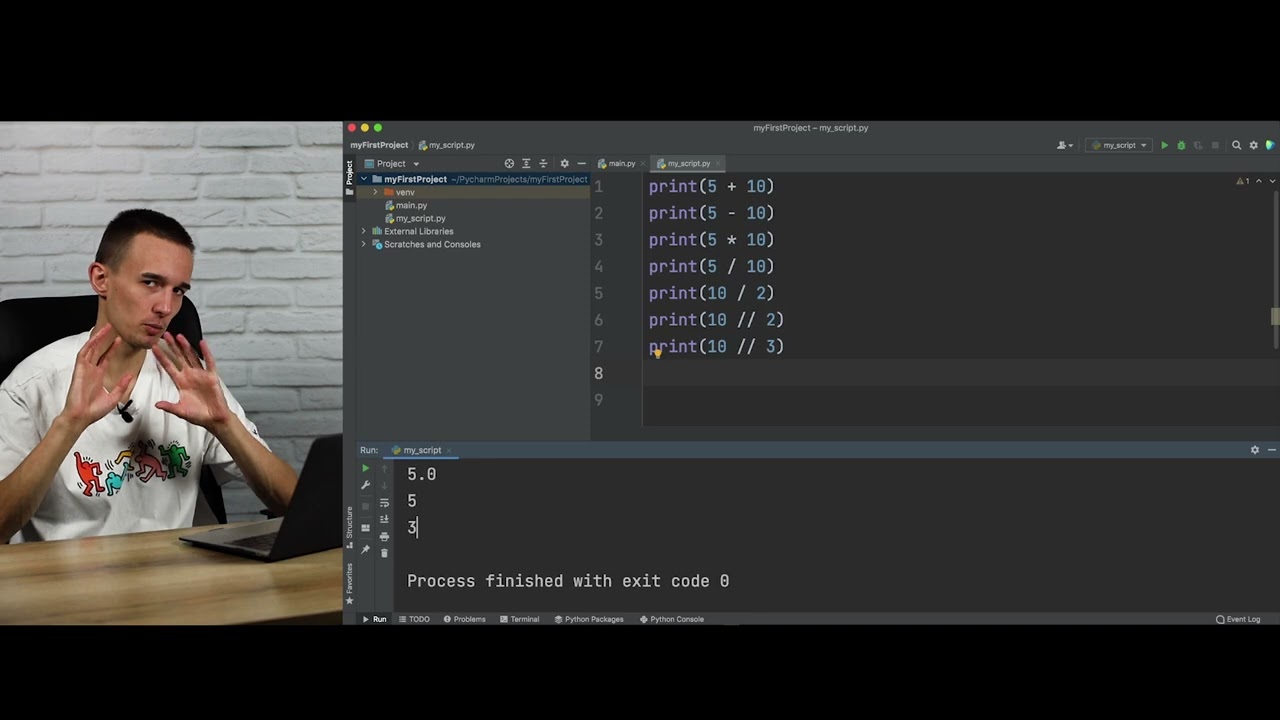The height and width of the screenshot is (720, 1280).
Task: Click restore layout icon in Run panel
Action: pyautogui.click(x=365, y=528)
